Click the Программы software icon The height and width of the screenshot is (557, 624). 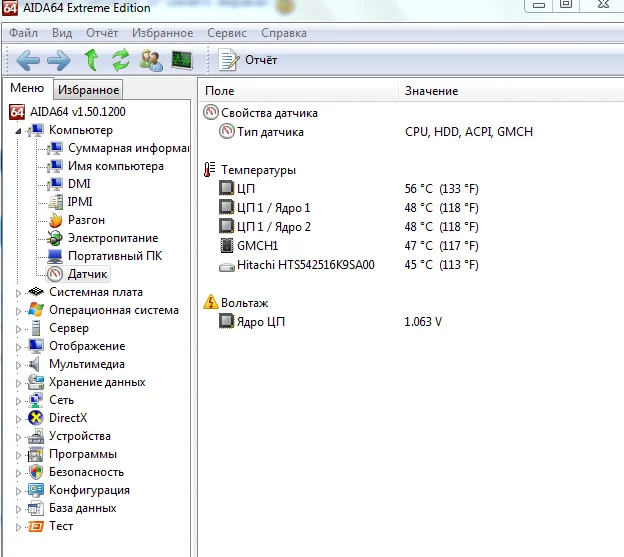pos(36,454)
